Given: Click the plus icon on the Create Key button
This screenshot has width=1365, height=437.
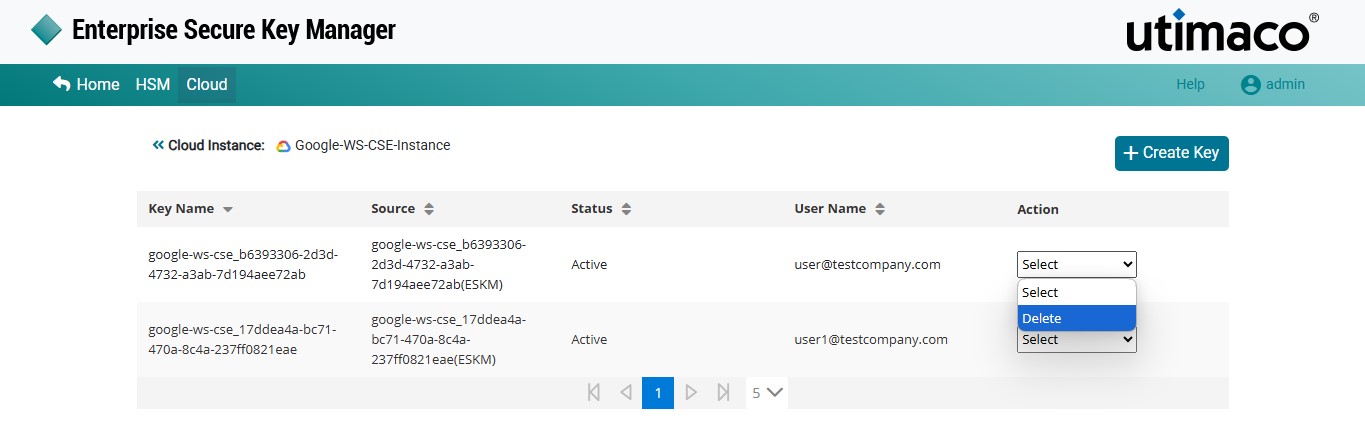Looking at the screenshot, I should click(1131, 153).
